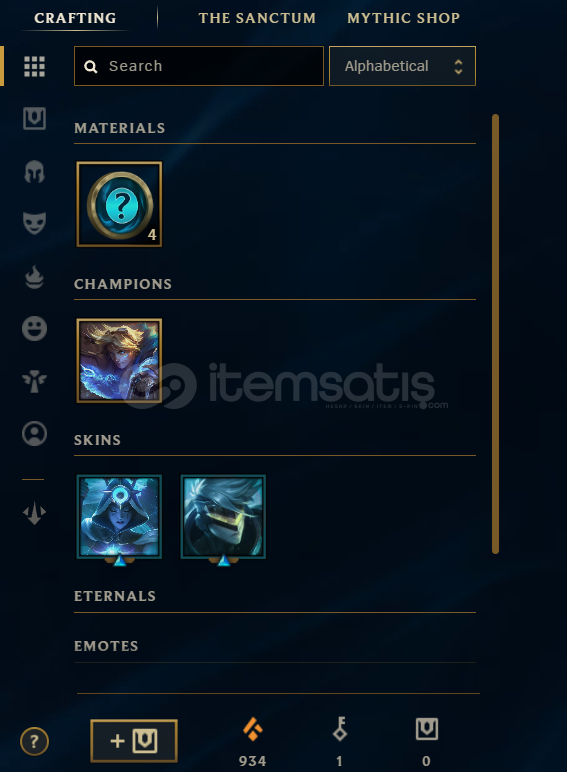
Task: Switch to The Sanctum tab
Action: point(257,18)
